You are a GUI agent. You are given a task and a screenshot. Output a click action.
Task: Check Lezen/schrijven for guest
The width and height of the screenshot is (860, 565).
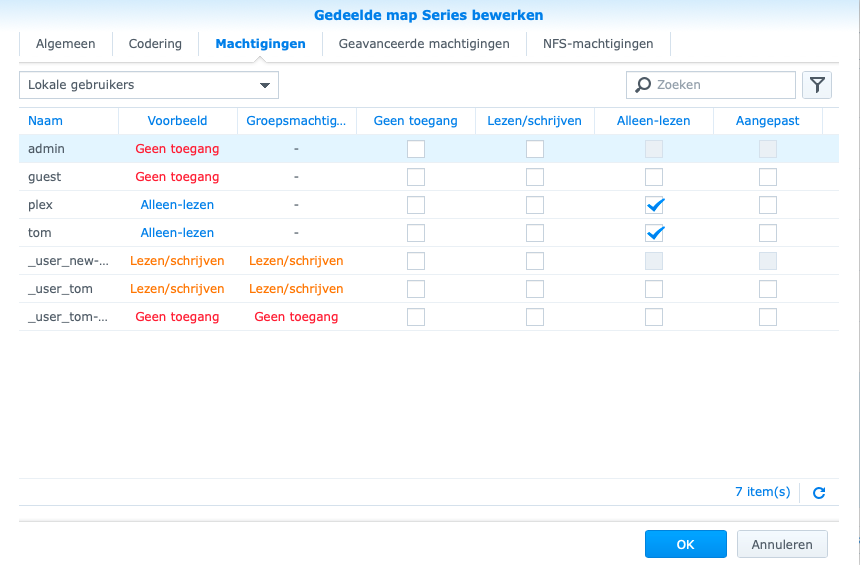tap(535, 177)
